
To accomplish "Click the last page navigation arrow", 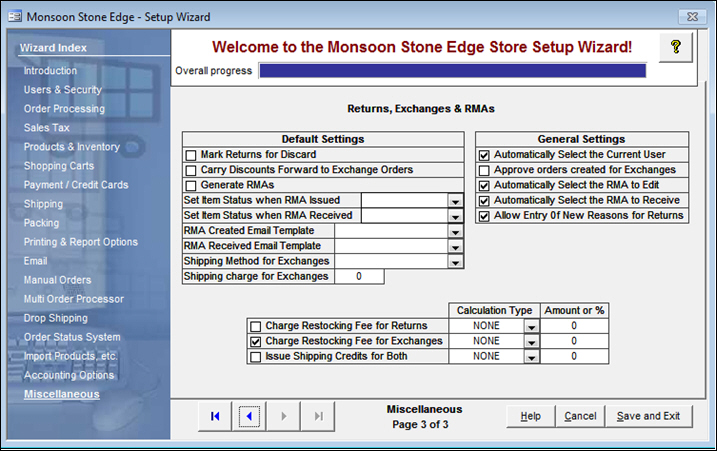I will [318, 416].
